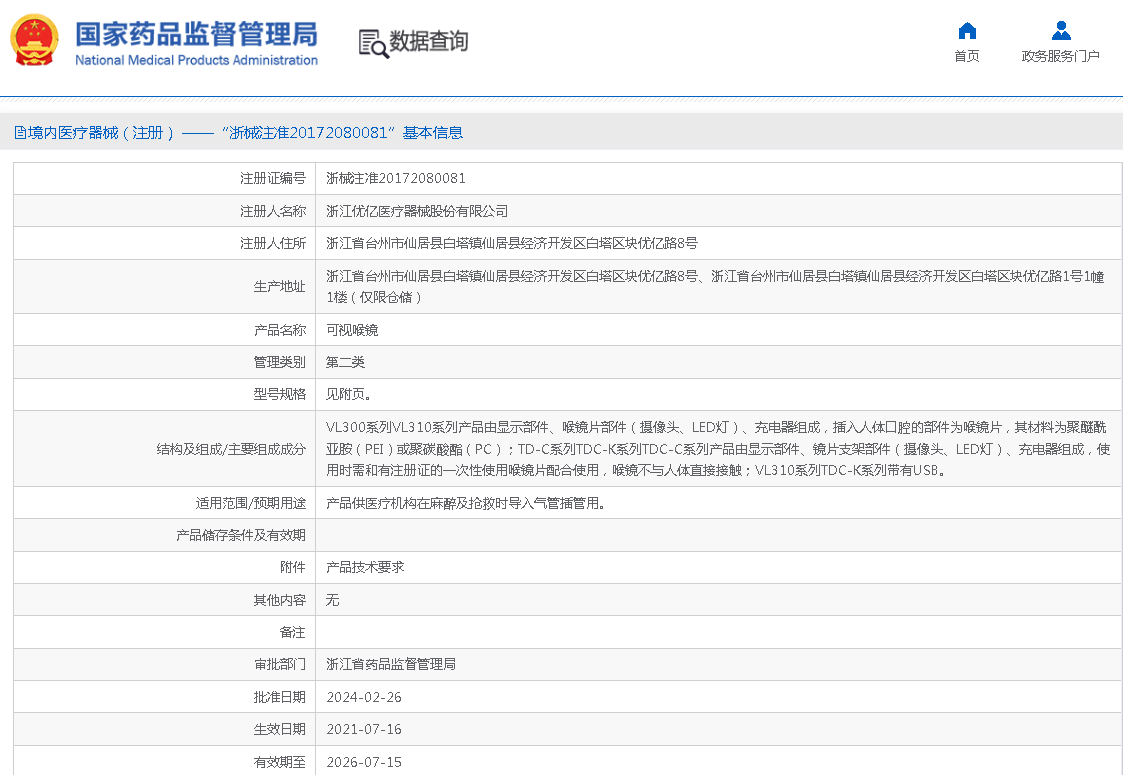
Task: Open the 政务服务门户 text link
Action: (x=1061, y=57)
